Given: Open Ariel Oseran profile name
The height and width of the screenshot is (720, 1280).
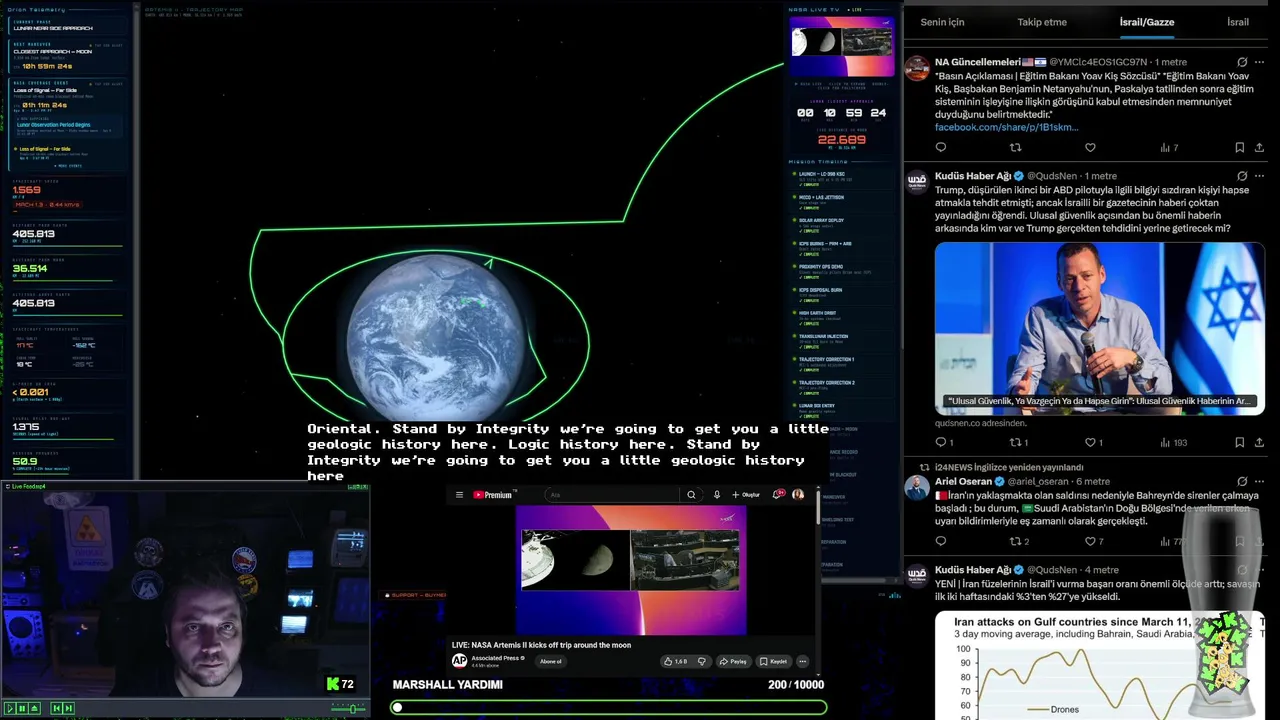Looking at the screenshot, I should point(963,481).
